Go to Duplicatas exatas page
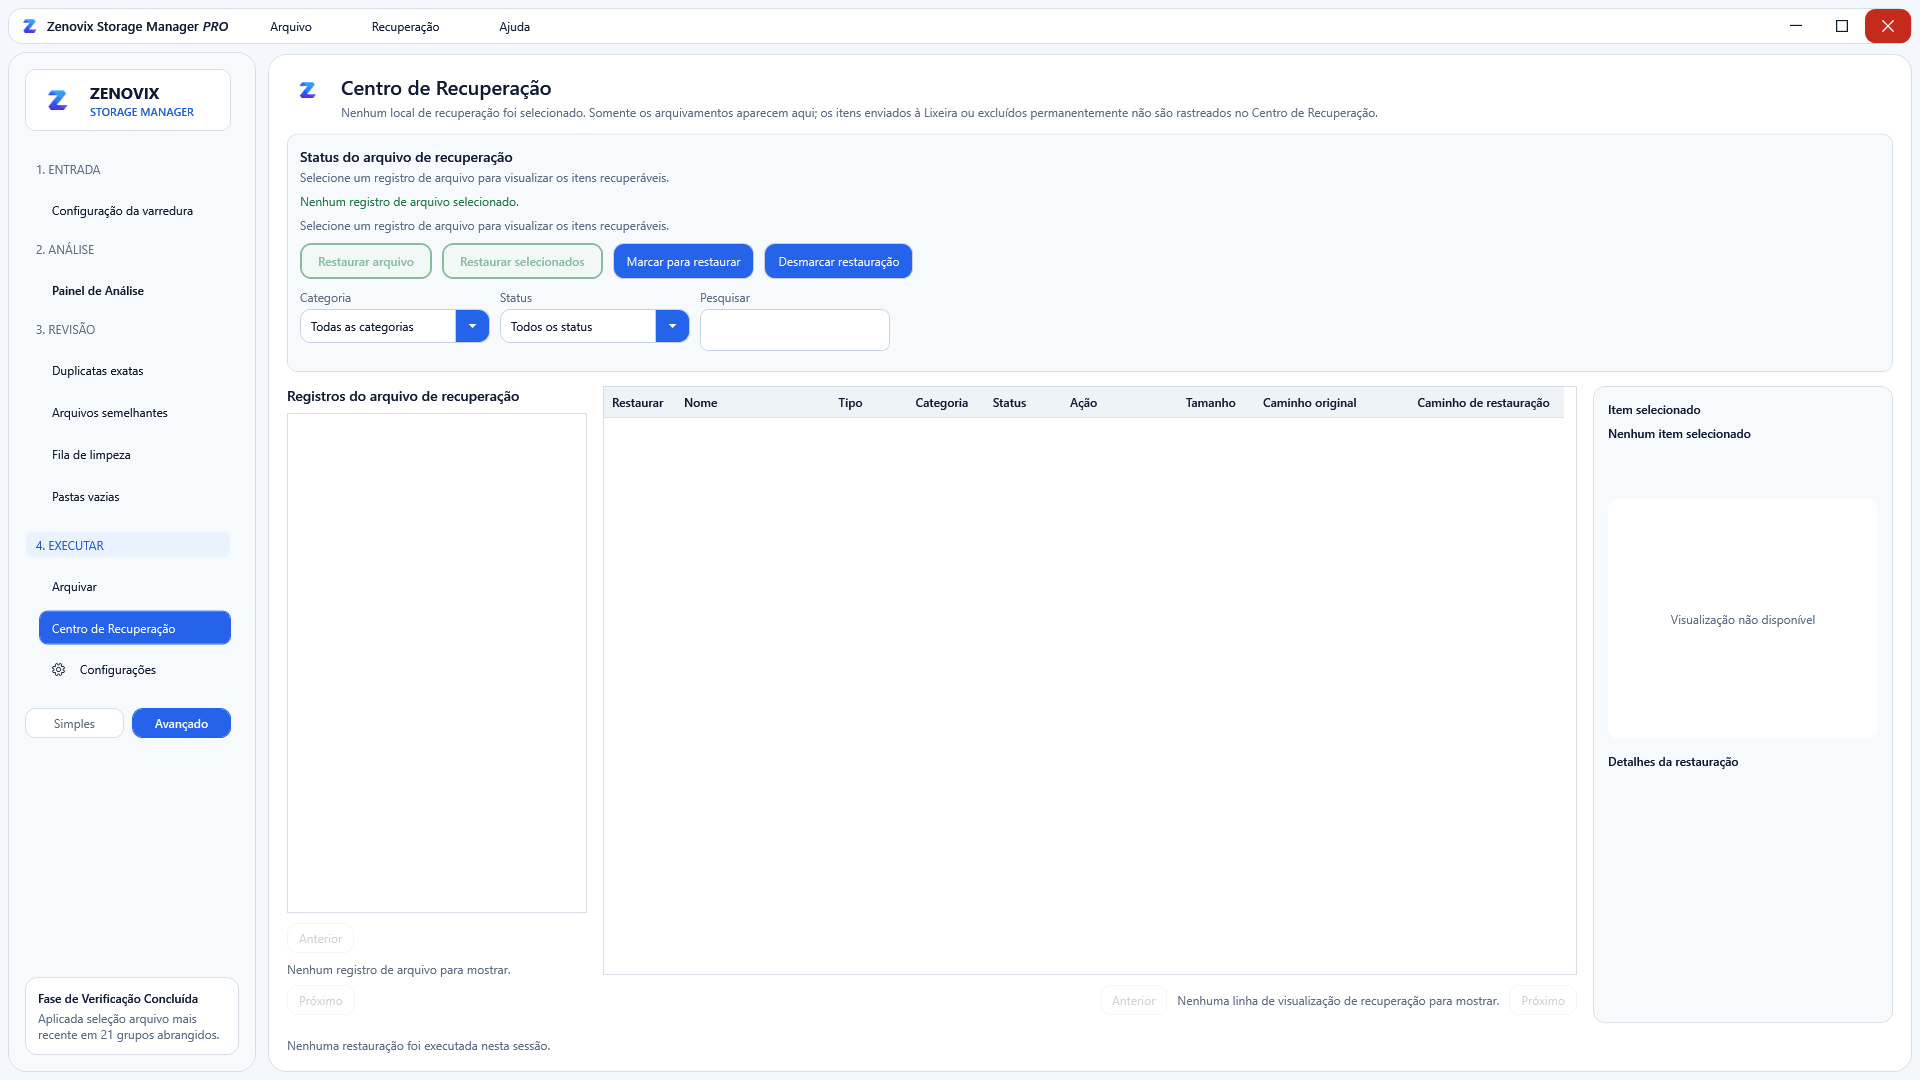This screenshot has height=1080, width=1920. pyautogui.click(x=98, y=371)
